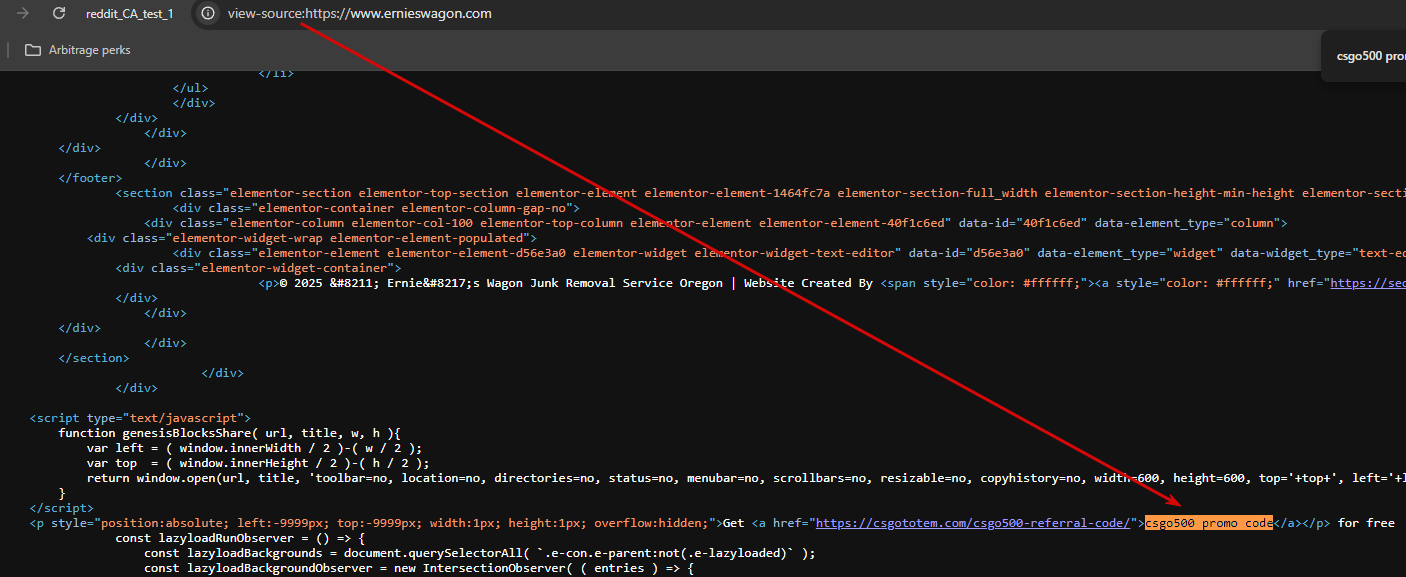Click the closing </ul> tag
Screen dimensions: 1406x577
pyautogui.click(x=190, y=88)
